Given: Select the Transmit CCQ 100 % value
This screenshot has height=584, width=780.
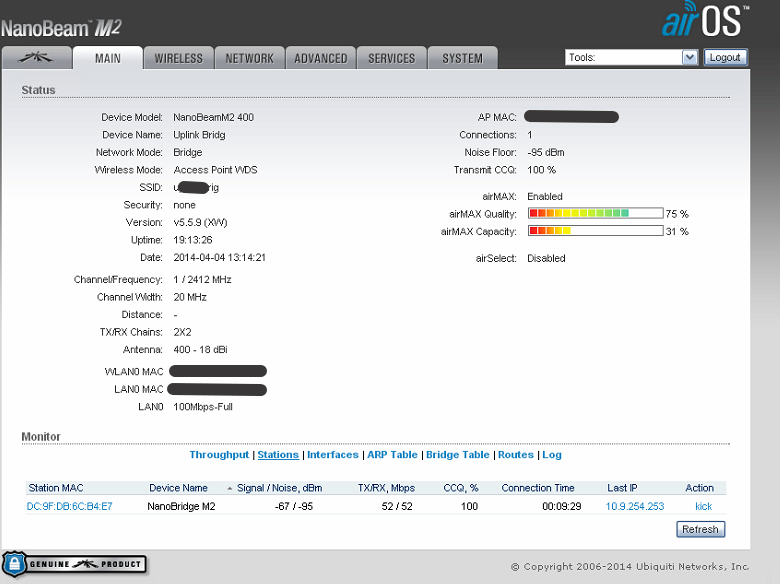Looking at the screenshot, I should (x=541, y=170).
